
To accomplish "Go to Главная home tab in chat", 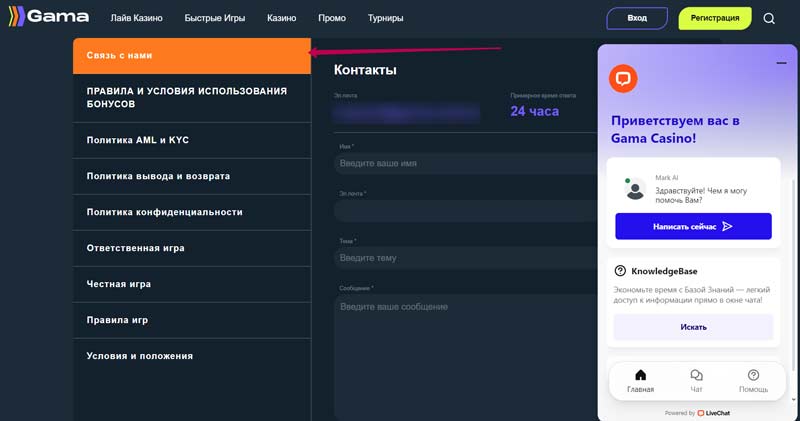I will click(x=640, y=381).
